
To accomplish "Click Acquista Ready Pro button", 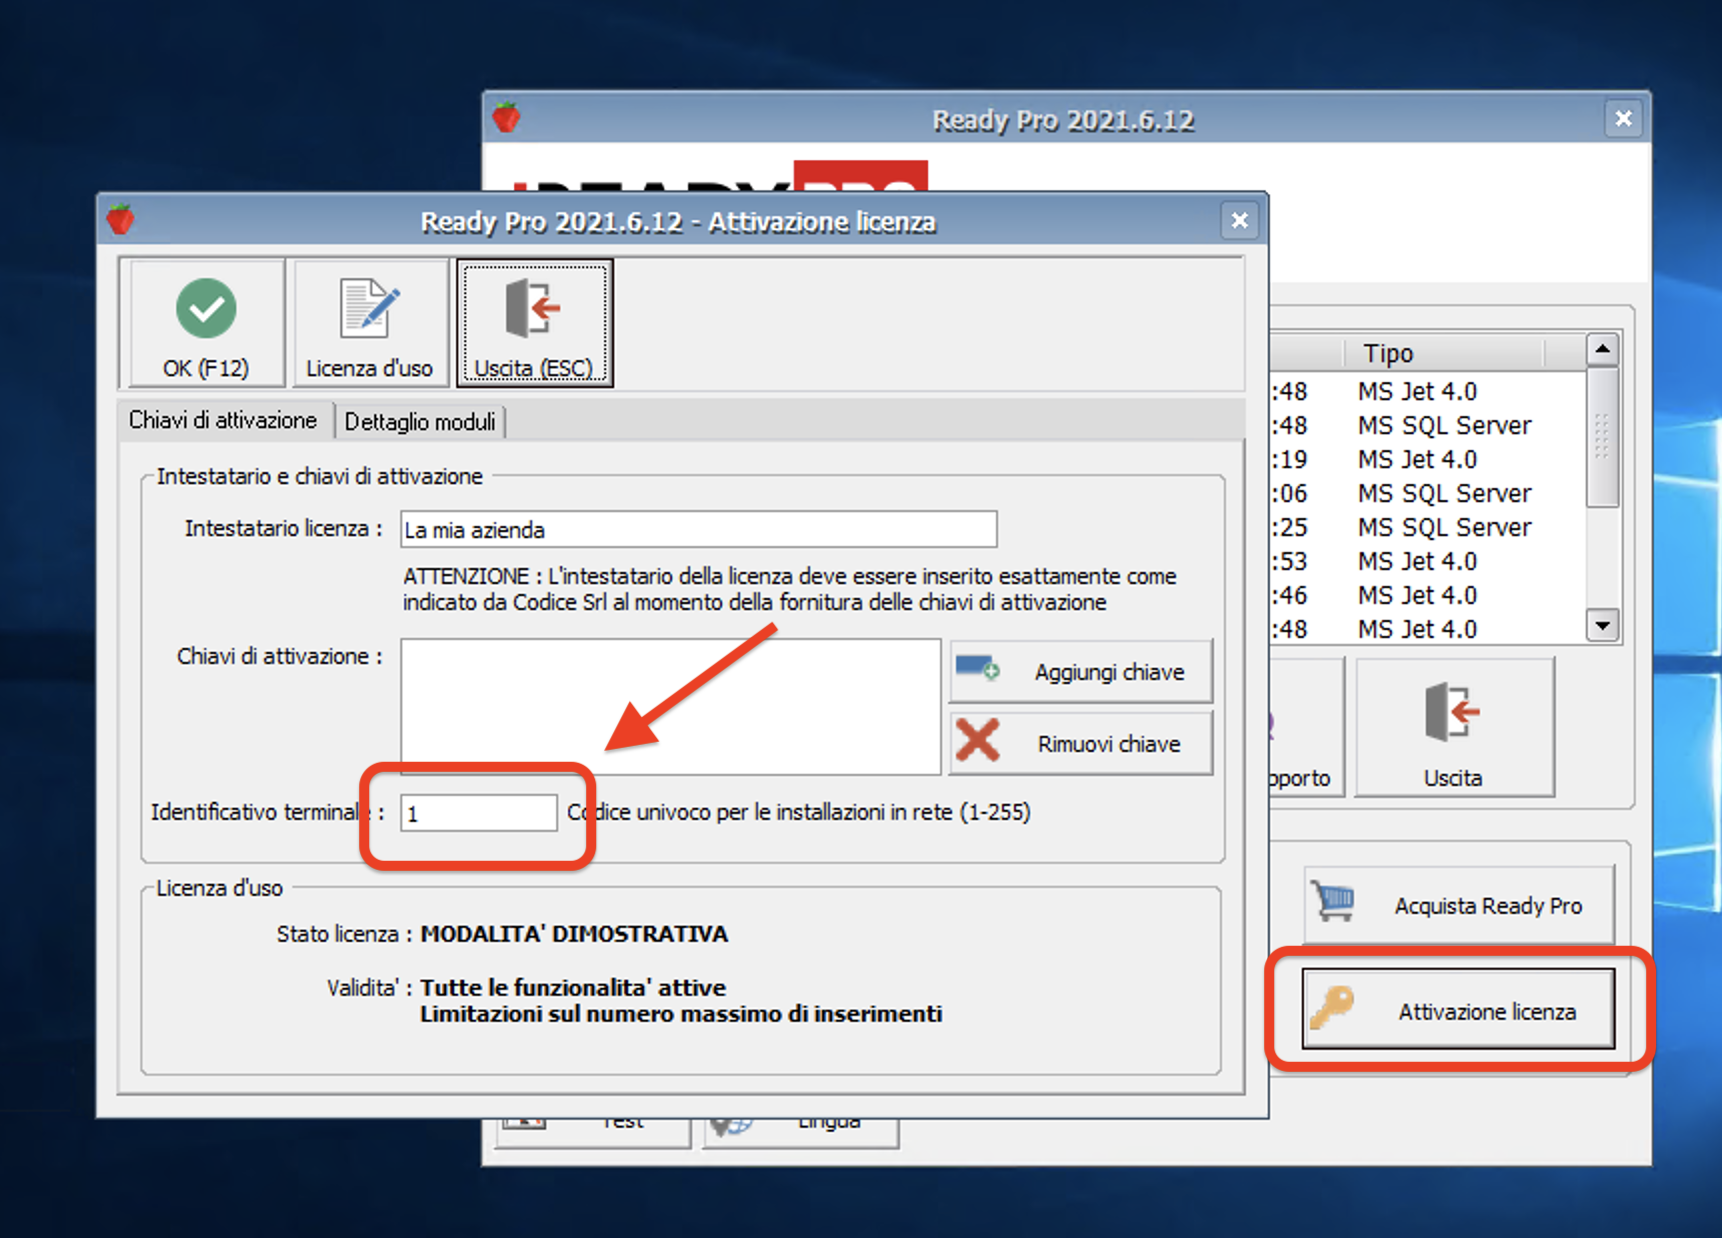I will click(x=1458, y=905).
